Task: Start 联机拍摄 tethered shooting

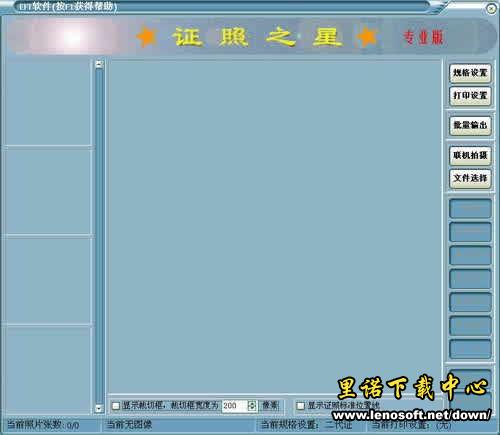Action: pyautogui.click(x=470, y=155)
